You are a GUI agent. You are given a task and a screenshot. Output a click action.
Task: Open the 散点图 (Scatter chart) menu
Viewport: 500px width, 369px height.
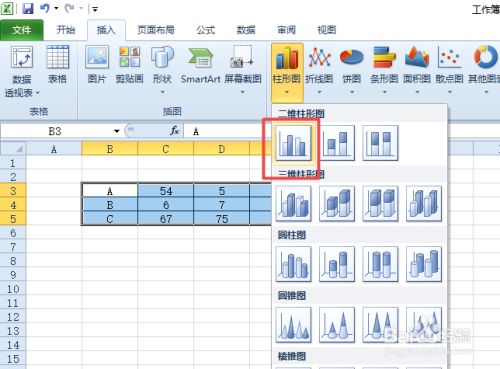pyautogui.click(x=450, y=71)
